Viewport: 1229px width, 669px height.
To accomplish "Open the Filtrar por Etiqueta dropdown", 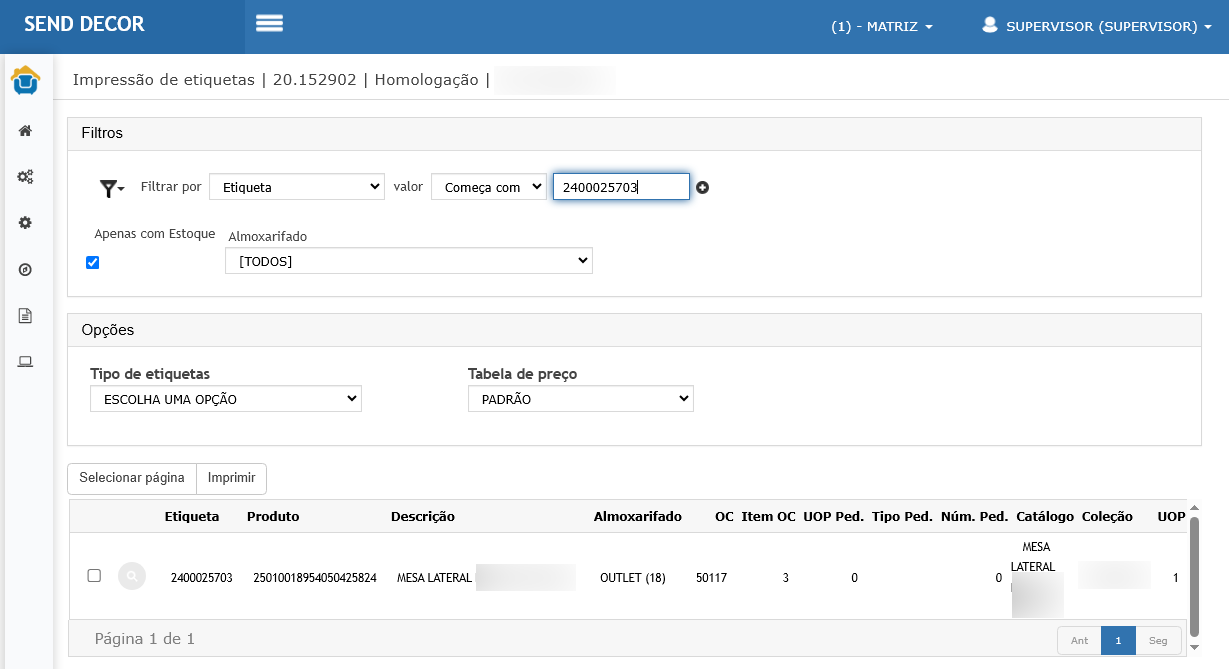I will tap(297, 187).
